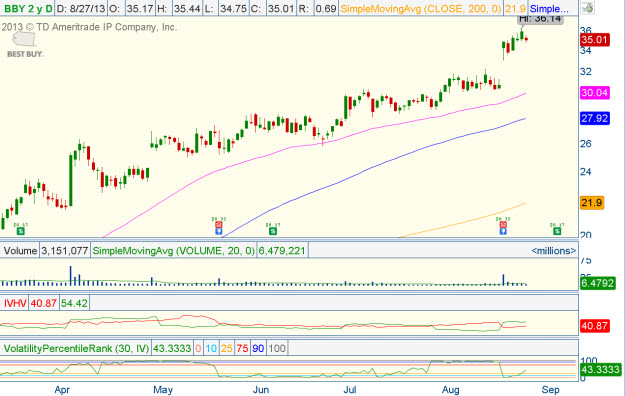Click the red 75 level label
This screenshot has width=625, height=396.
[242, 349]
